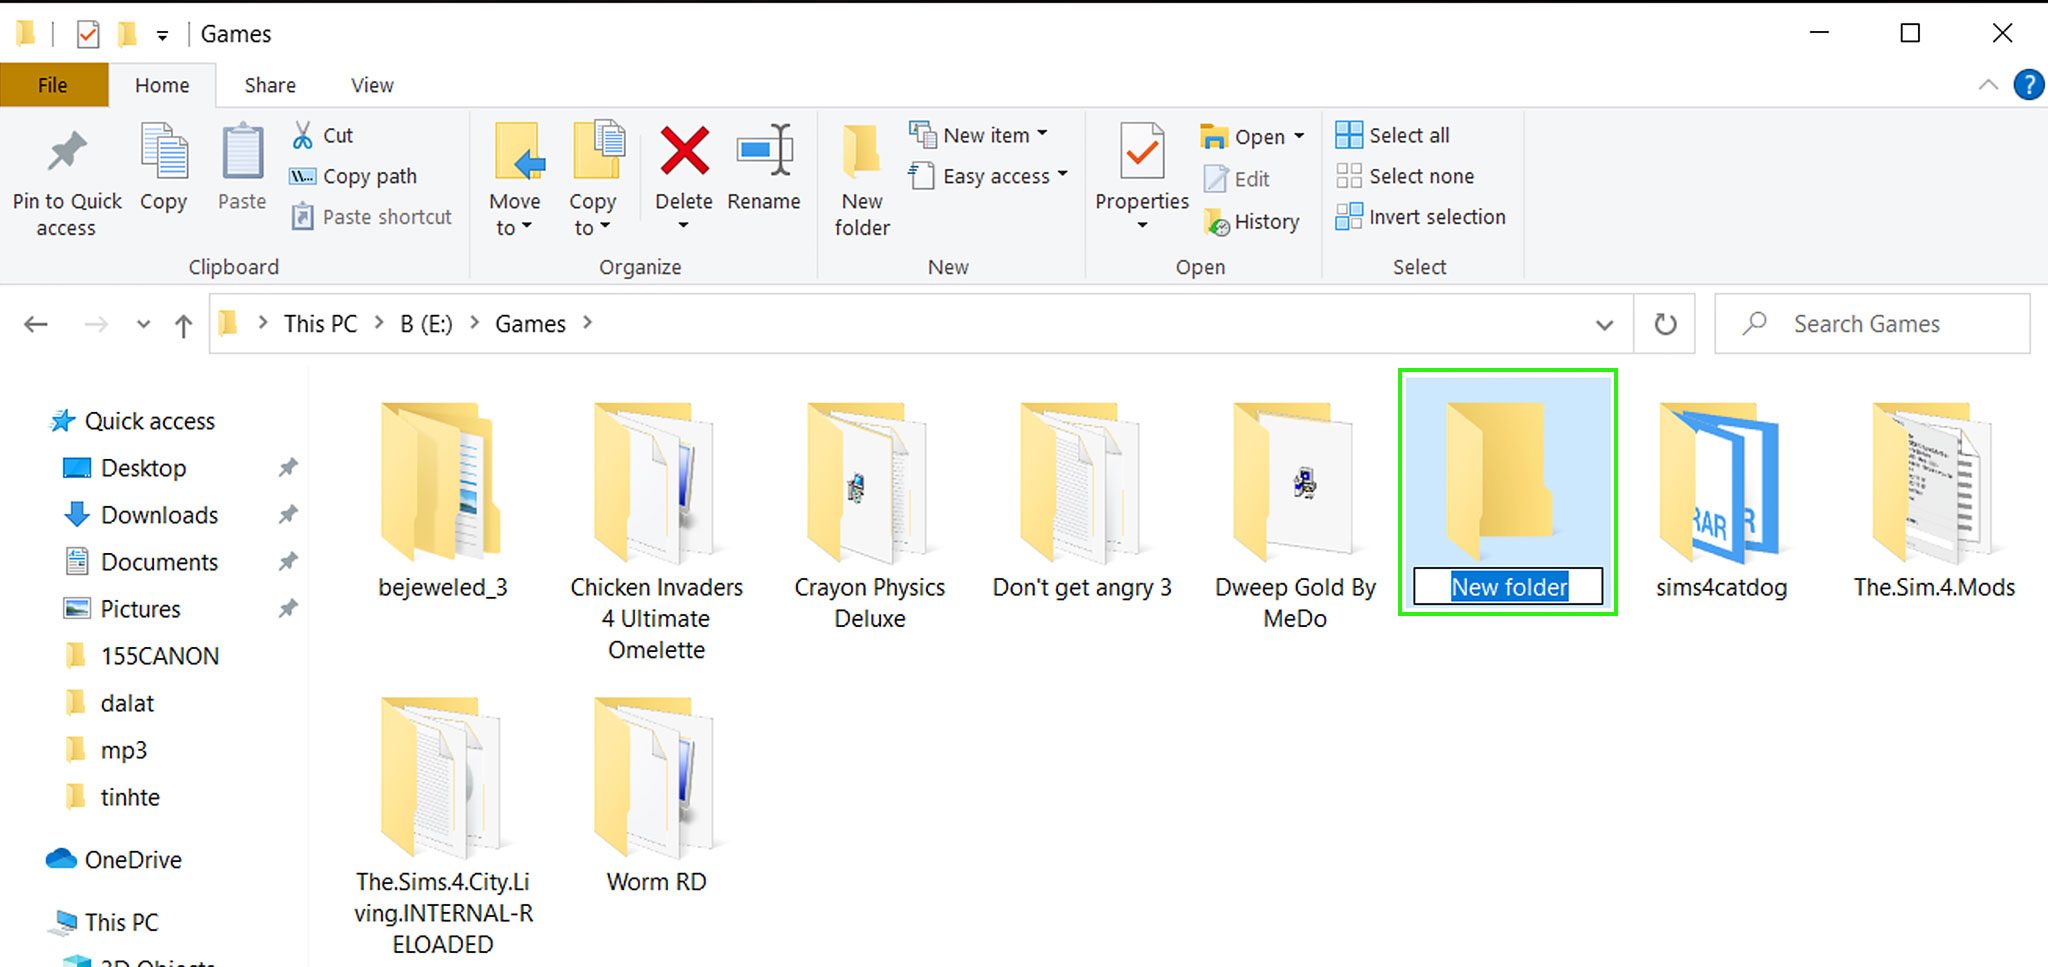This screenshot has width=2048, height=967.
Task: Select the Worm RD folder
Action: point(656,796)
